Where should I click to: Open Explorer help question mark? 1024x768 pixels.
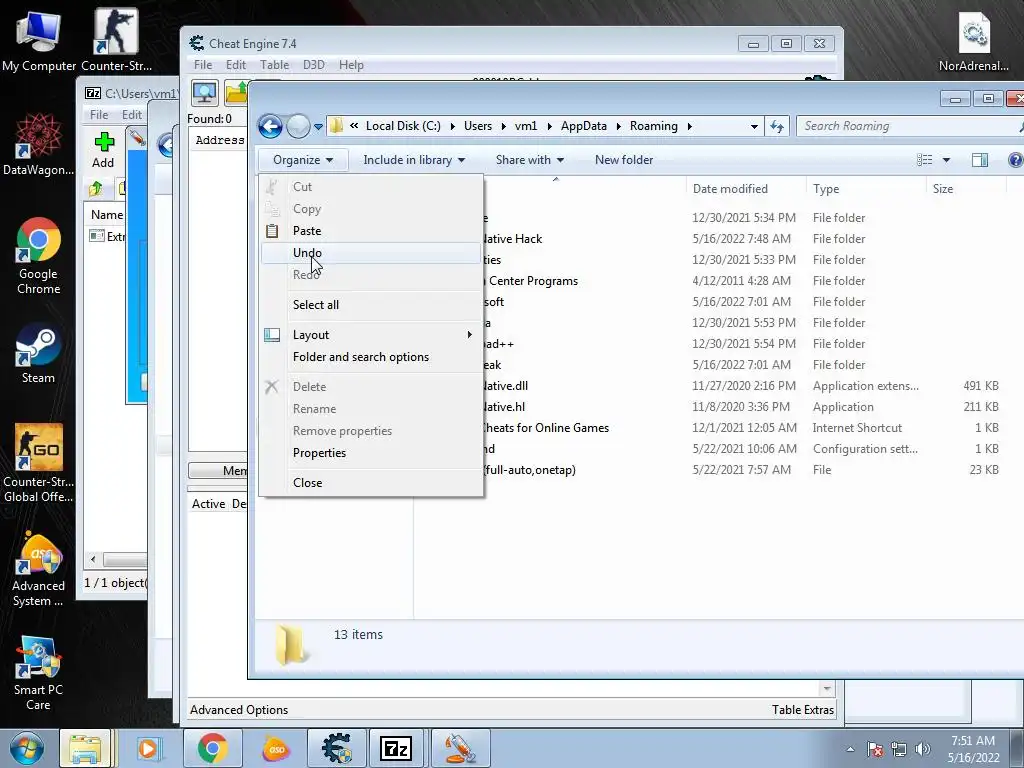point(1016,160)
